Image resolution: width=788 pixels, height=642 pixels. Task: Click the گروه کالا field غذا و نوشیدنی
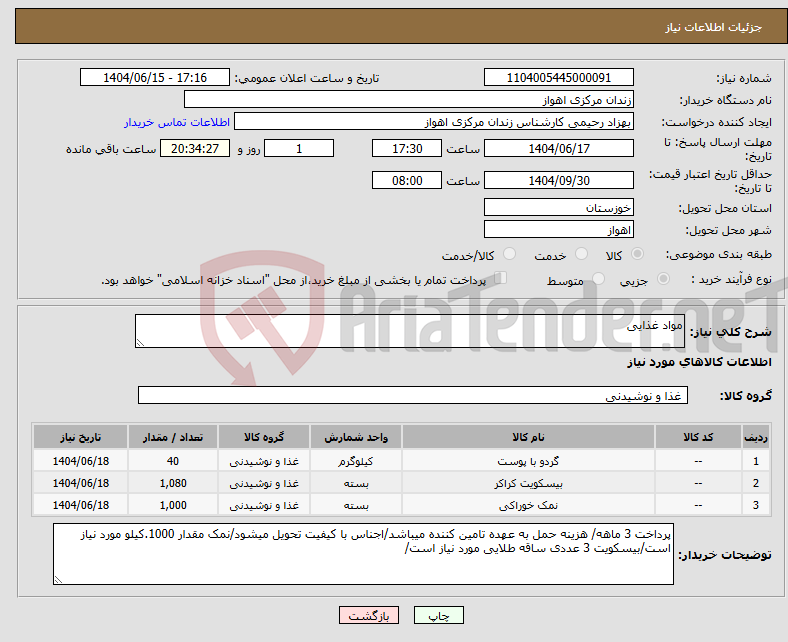pyautogui.click(x=413, y=395)
